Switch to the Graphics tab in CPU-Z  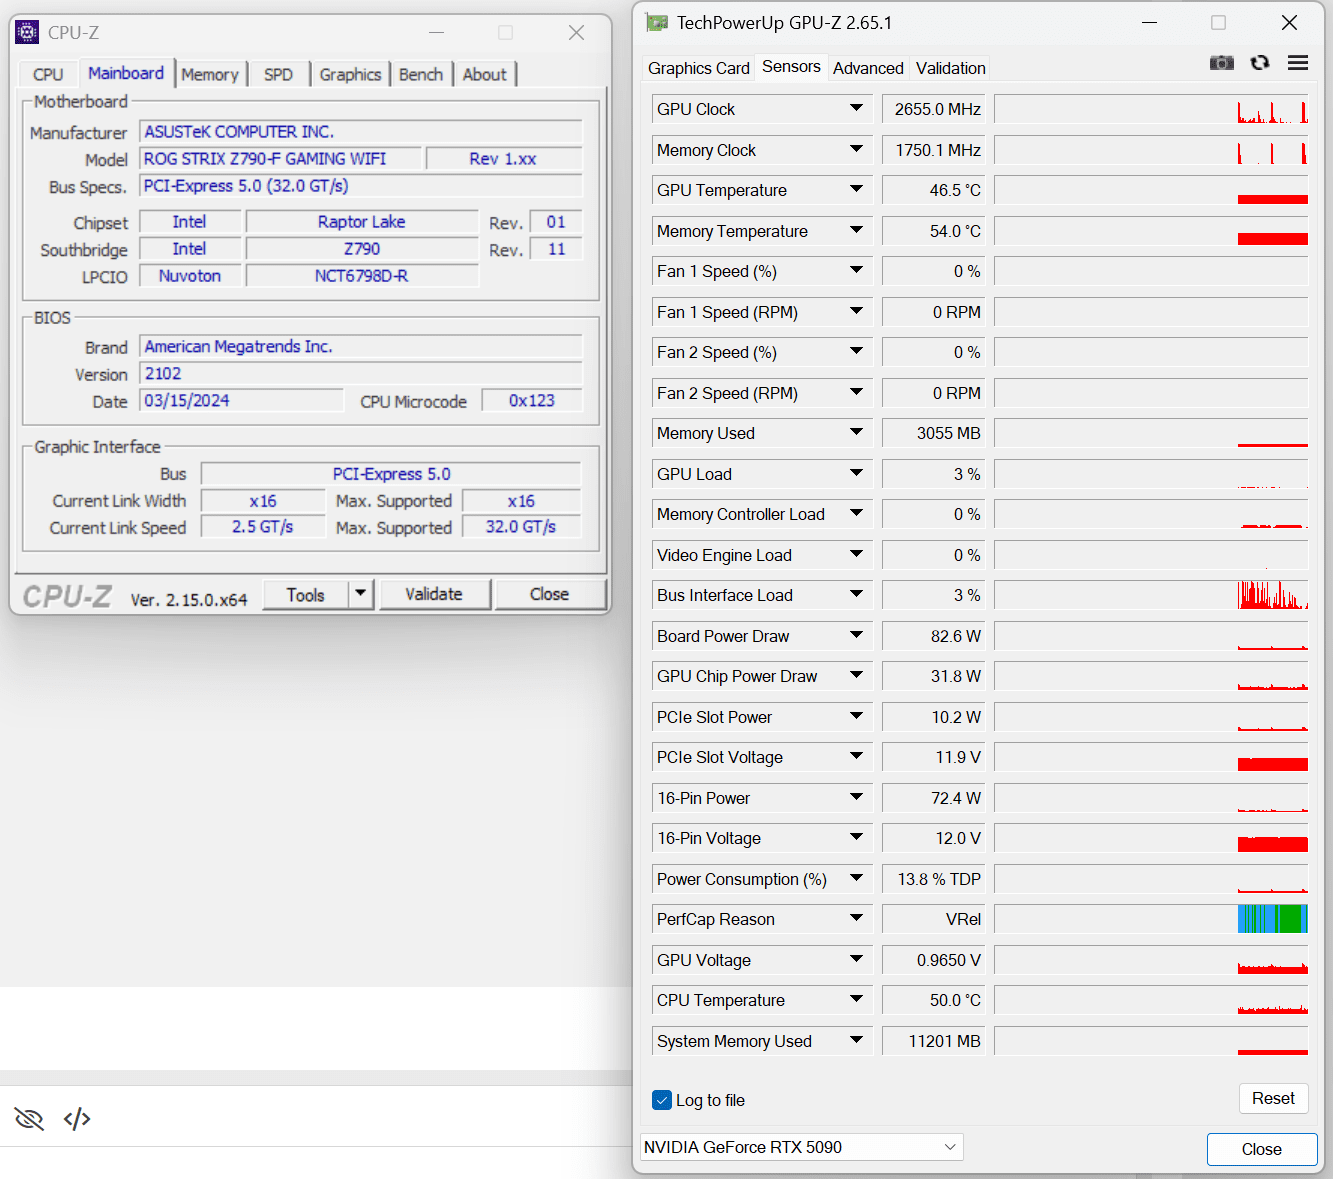pos(350,74)
